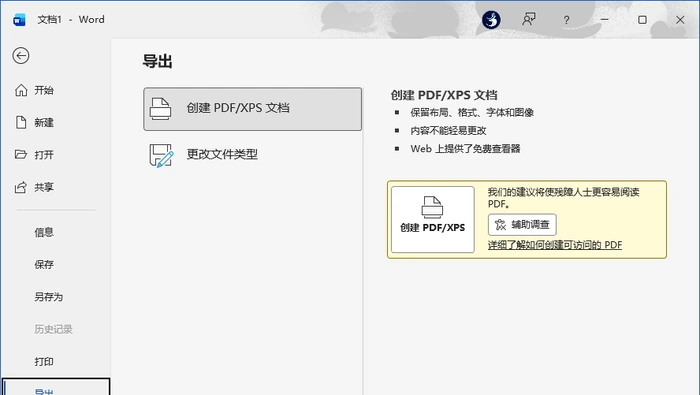Click the new document icon beside 新建
Image resolution: width=700 pixels, height=395 pixels.
tap(21, 122)
